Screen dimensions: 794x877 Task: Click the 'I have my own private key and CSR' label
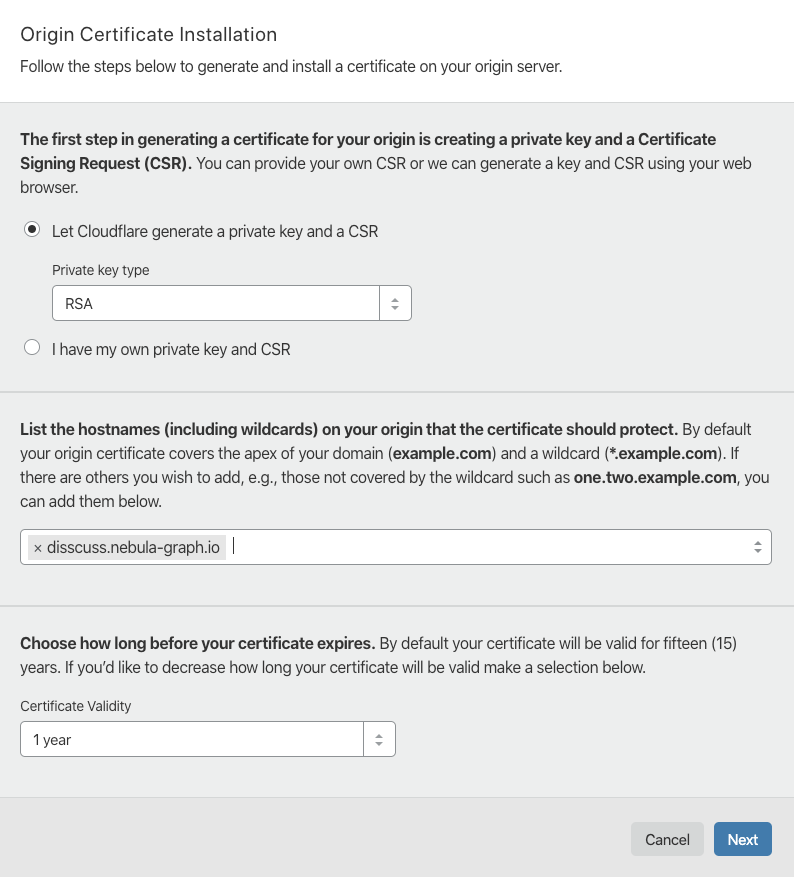click(x=171, y=350)
